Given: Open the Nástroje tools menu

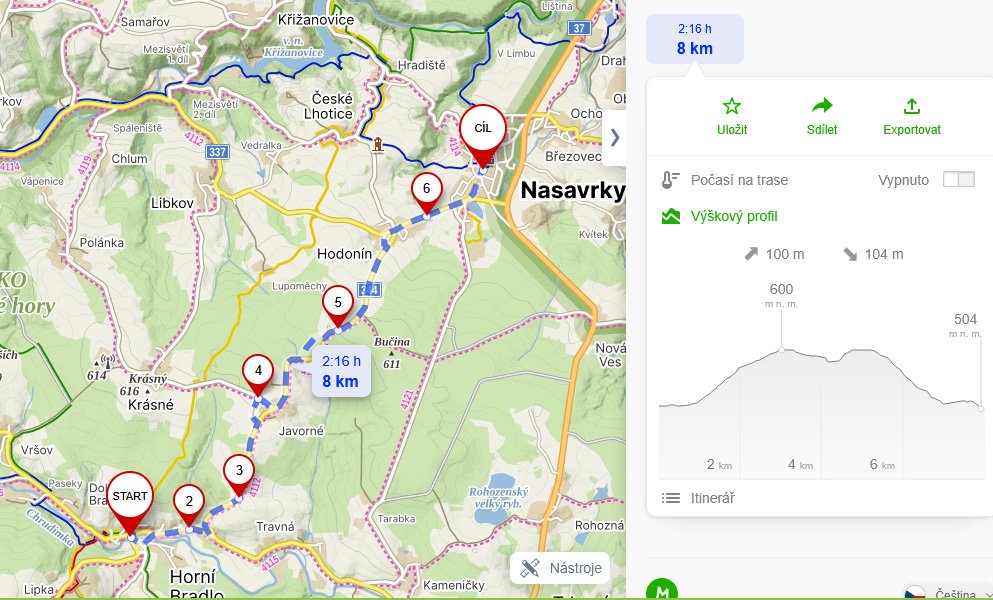Looking at the screenshot, I should point(560,568).
